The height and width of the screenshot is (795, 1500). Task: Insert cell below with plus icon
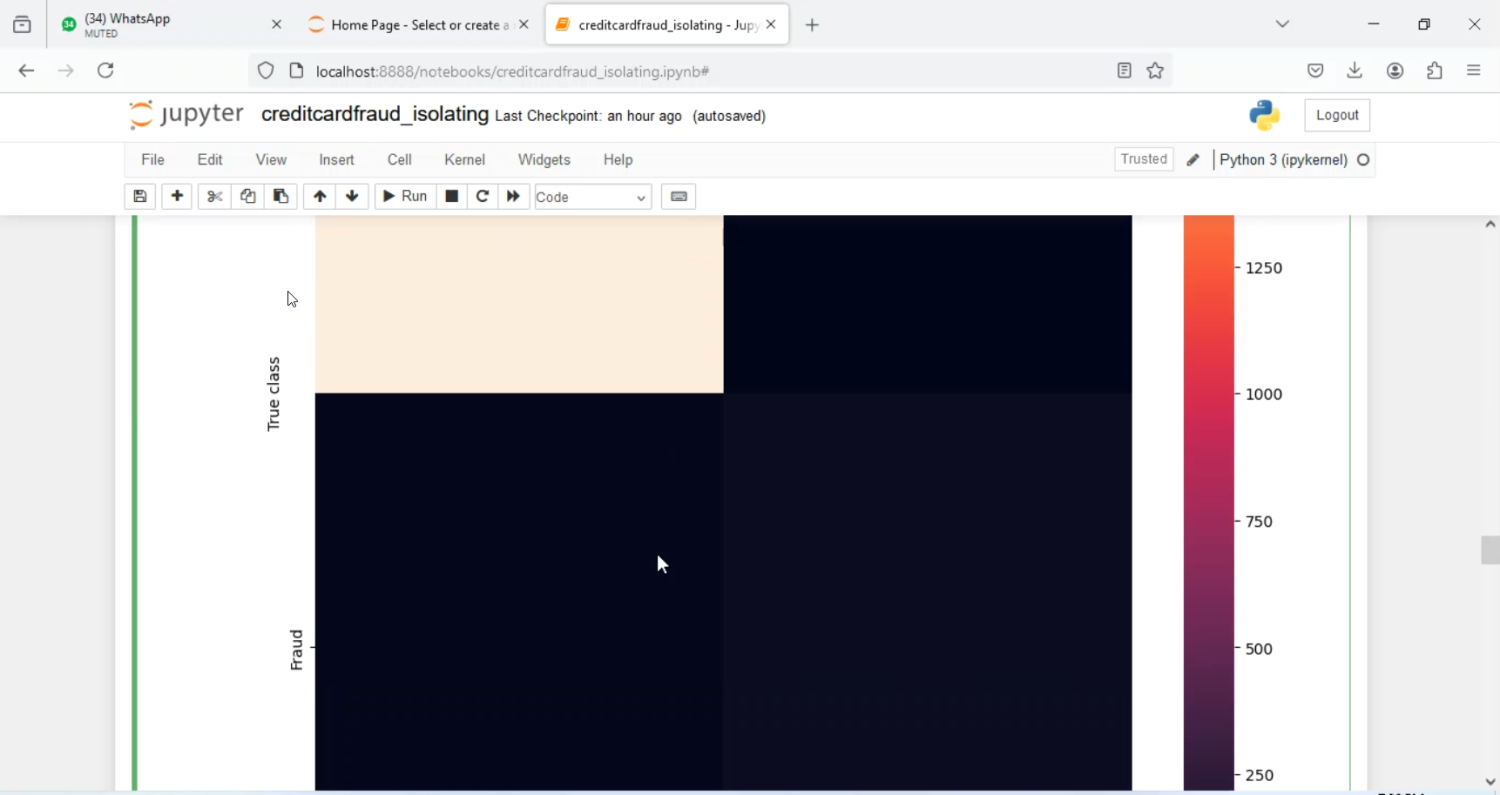click(177, 197)
